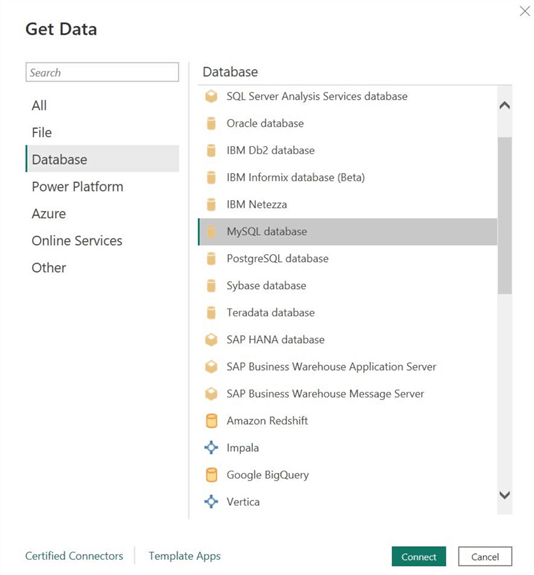Viewport: 534px width, 575px height.
Task: Switch to the File category
Action: tap(102, 133)
